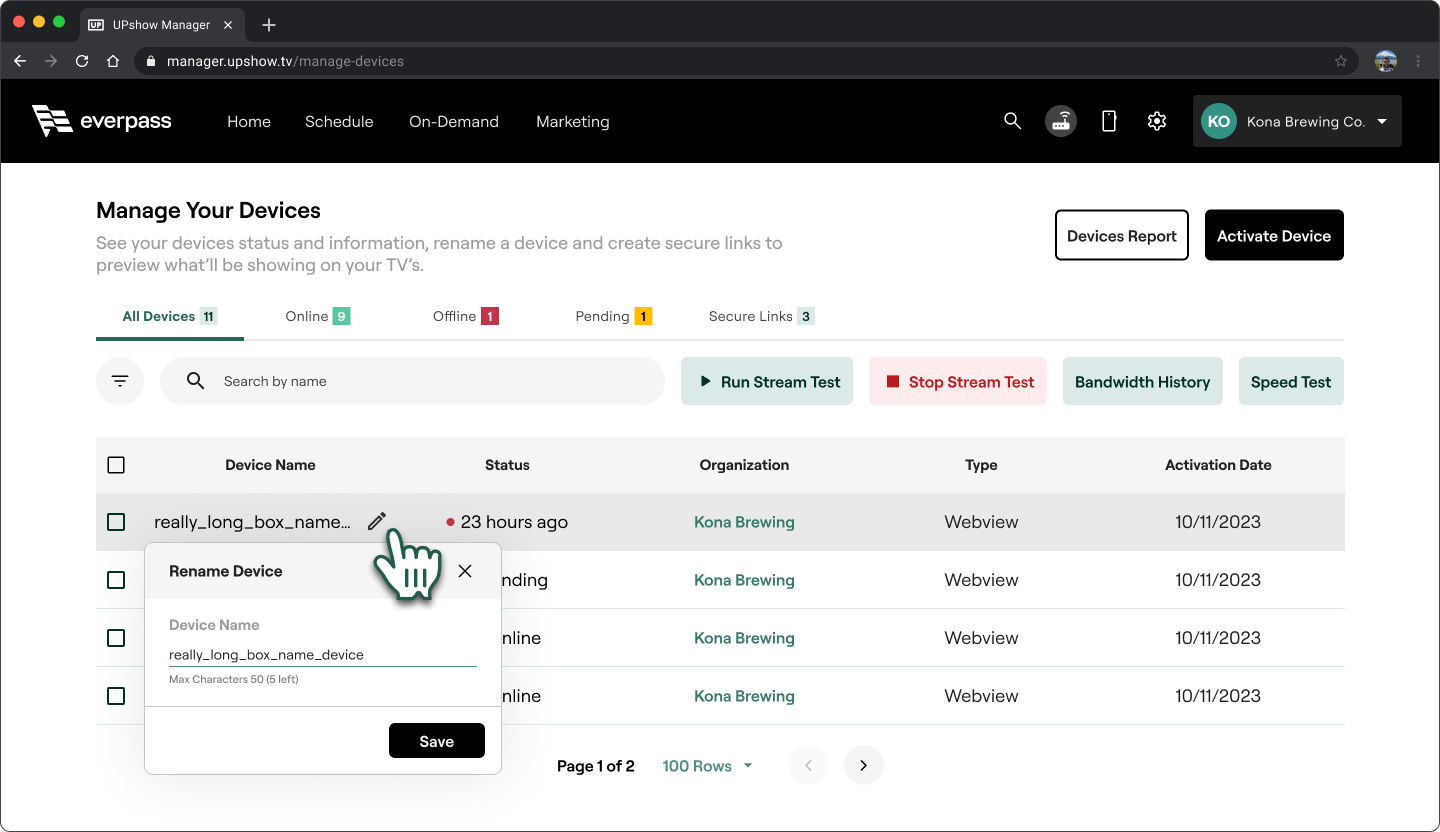
Task: Save the renamed device
Action: [x=437, y=741]
